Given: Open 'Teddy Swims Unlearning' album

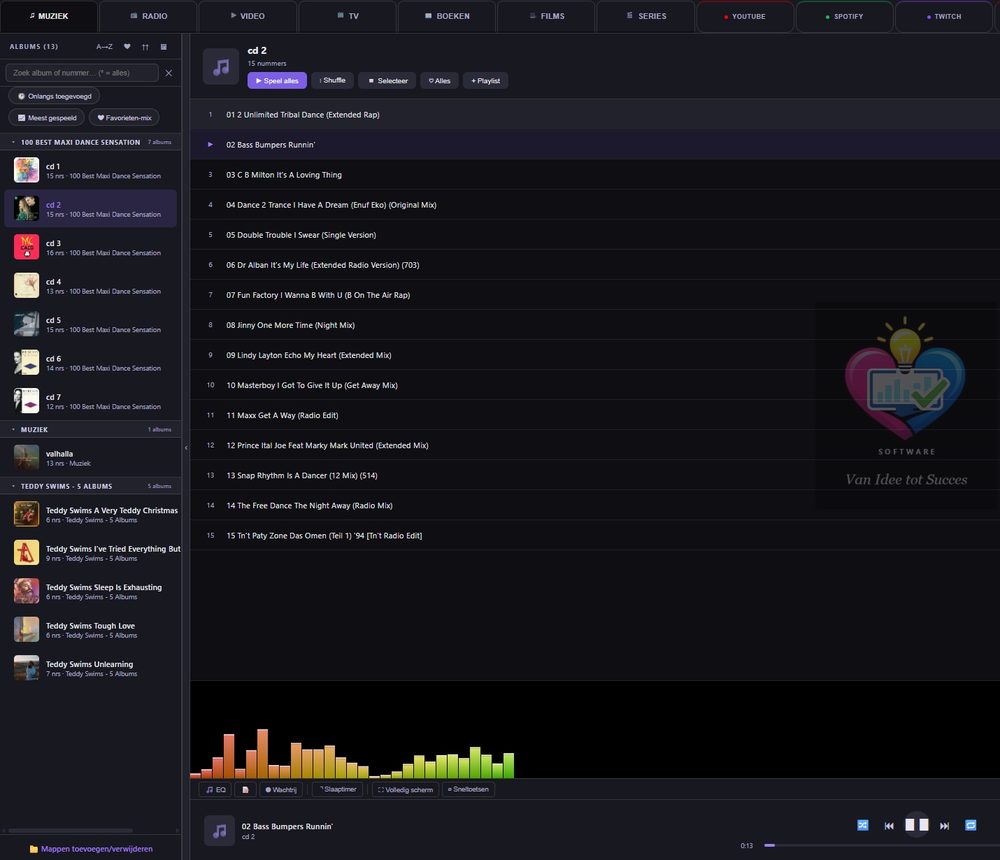Looking at the screenshot, I should [91, 668].
